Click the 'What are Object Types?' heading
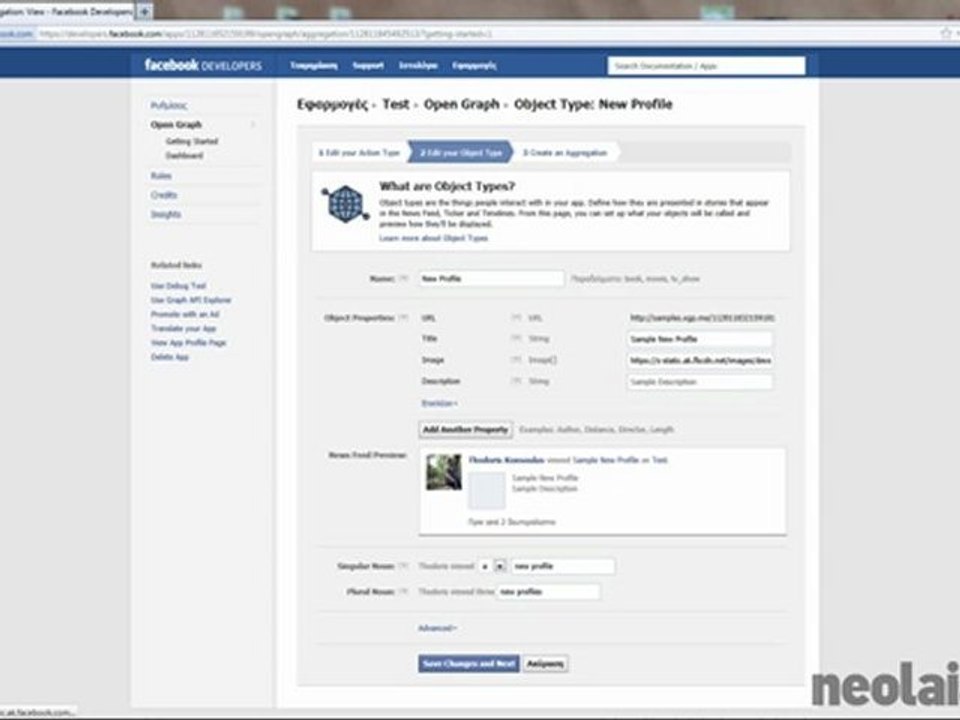The width and height of the screenshot is (960, 720). (447, 186)
